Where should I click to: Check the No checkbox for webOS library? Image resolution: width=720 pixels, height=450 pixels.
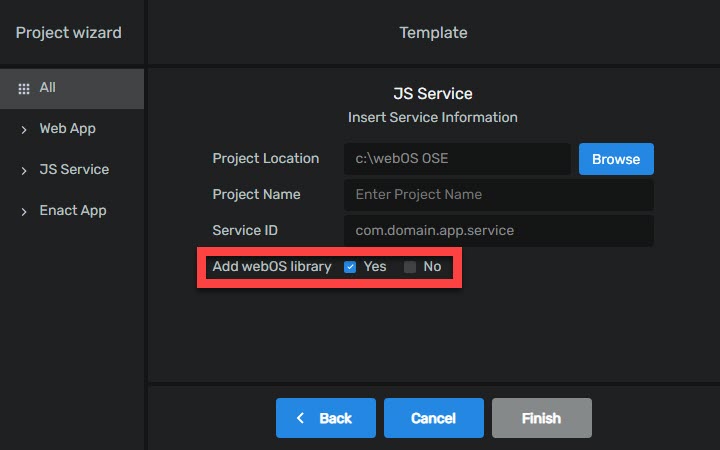[x=410, y=267]
